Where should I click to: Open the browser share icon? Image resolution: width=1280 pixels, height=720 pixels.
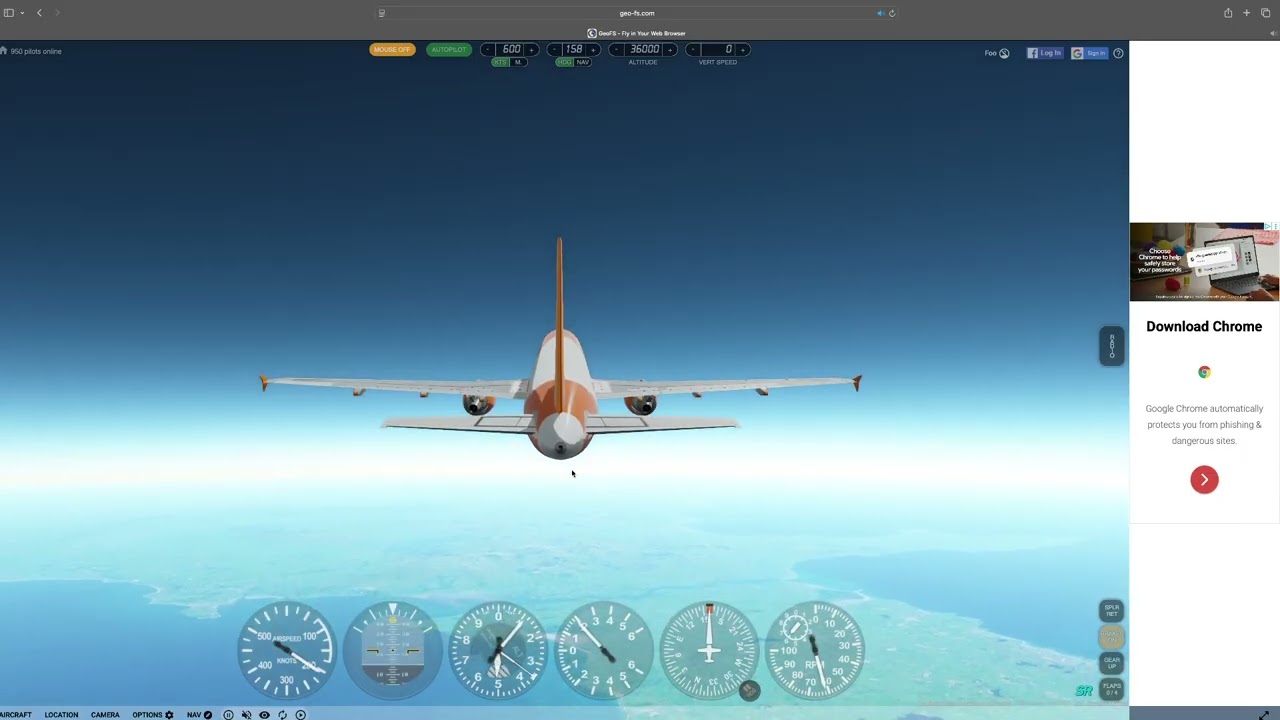(x=1228, y=13)
